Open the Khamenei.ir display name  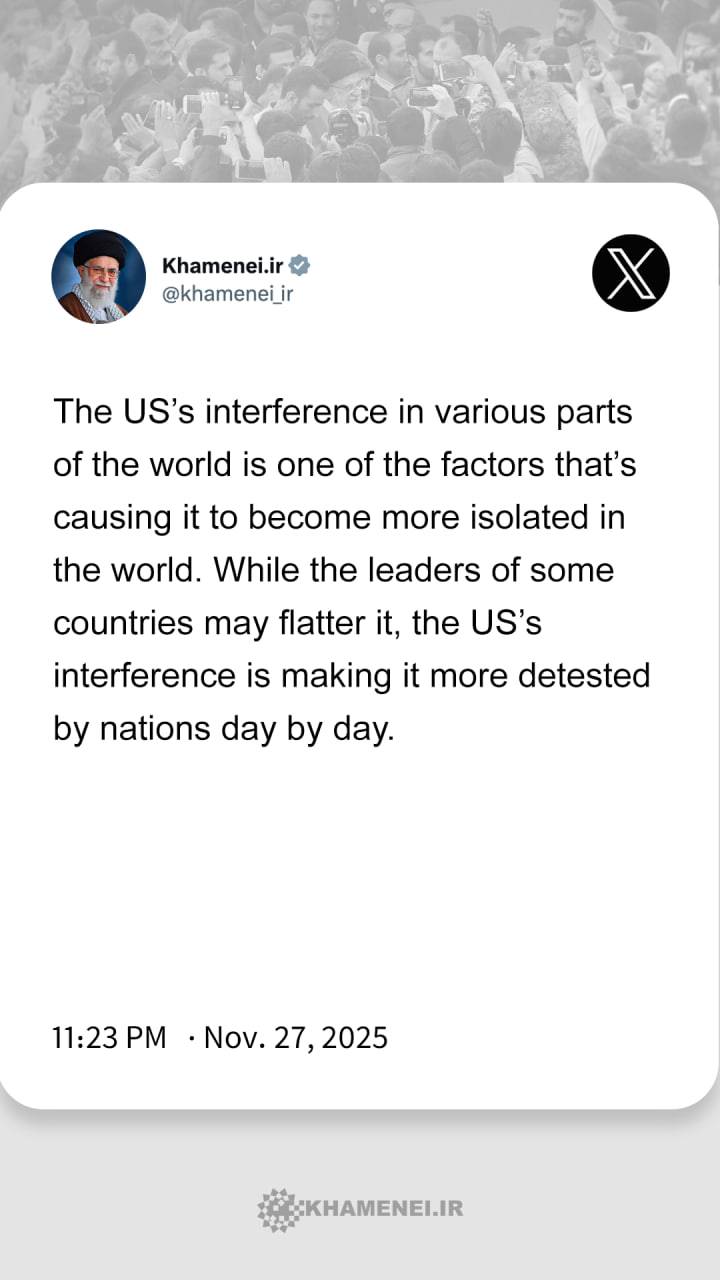click(222, 266)
